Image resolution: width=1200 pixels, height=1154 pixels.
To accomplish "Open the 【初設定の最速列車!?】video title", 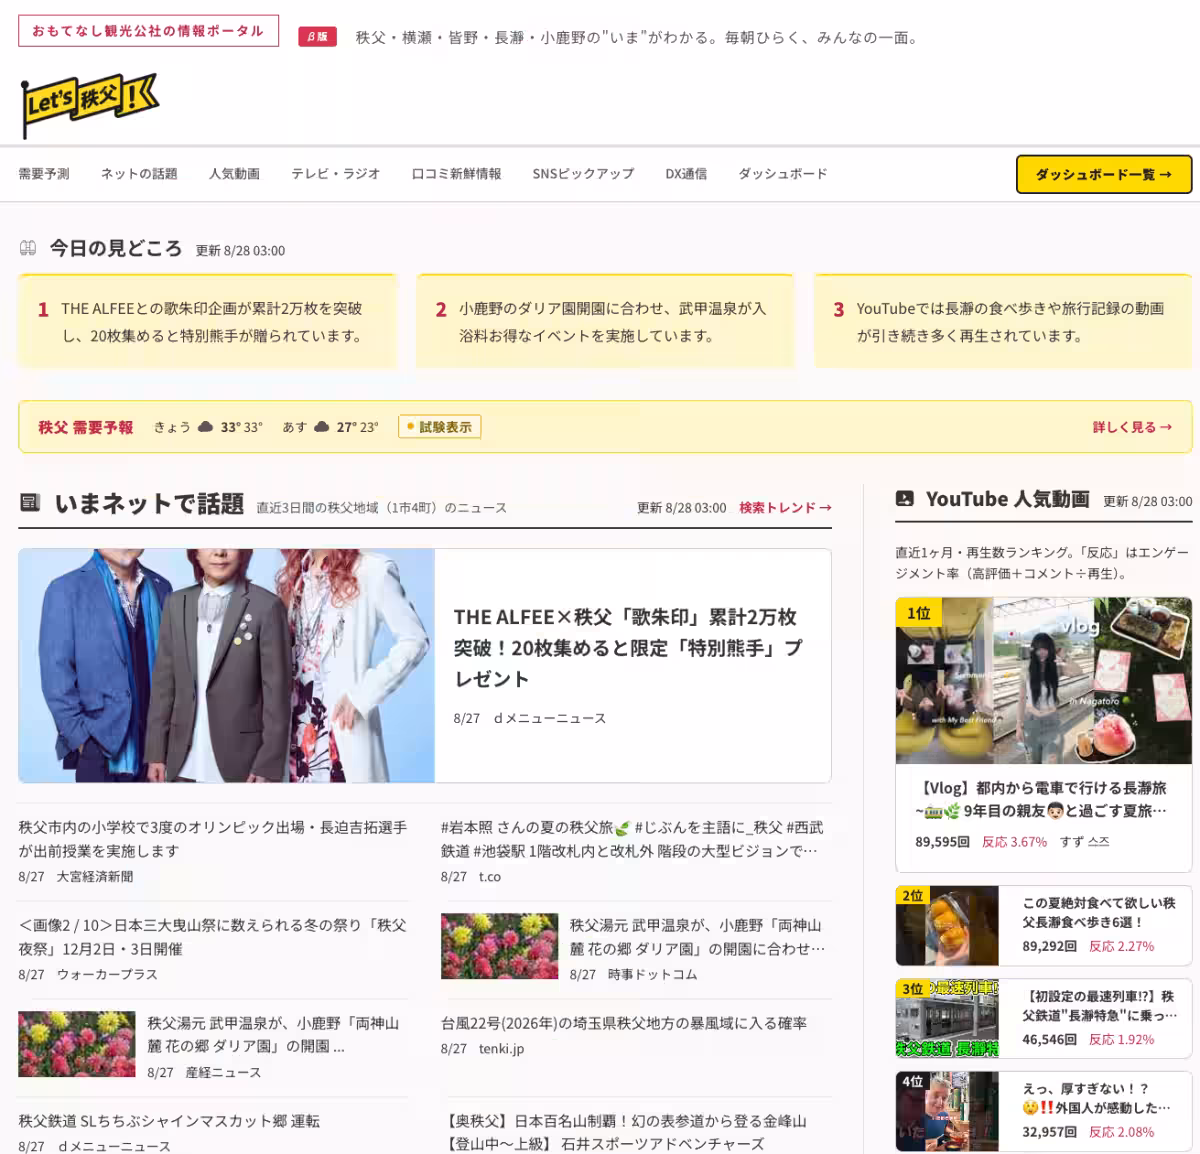I will tap(1098, 1005).
